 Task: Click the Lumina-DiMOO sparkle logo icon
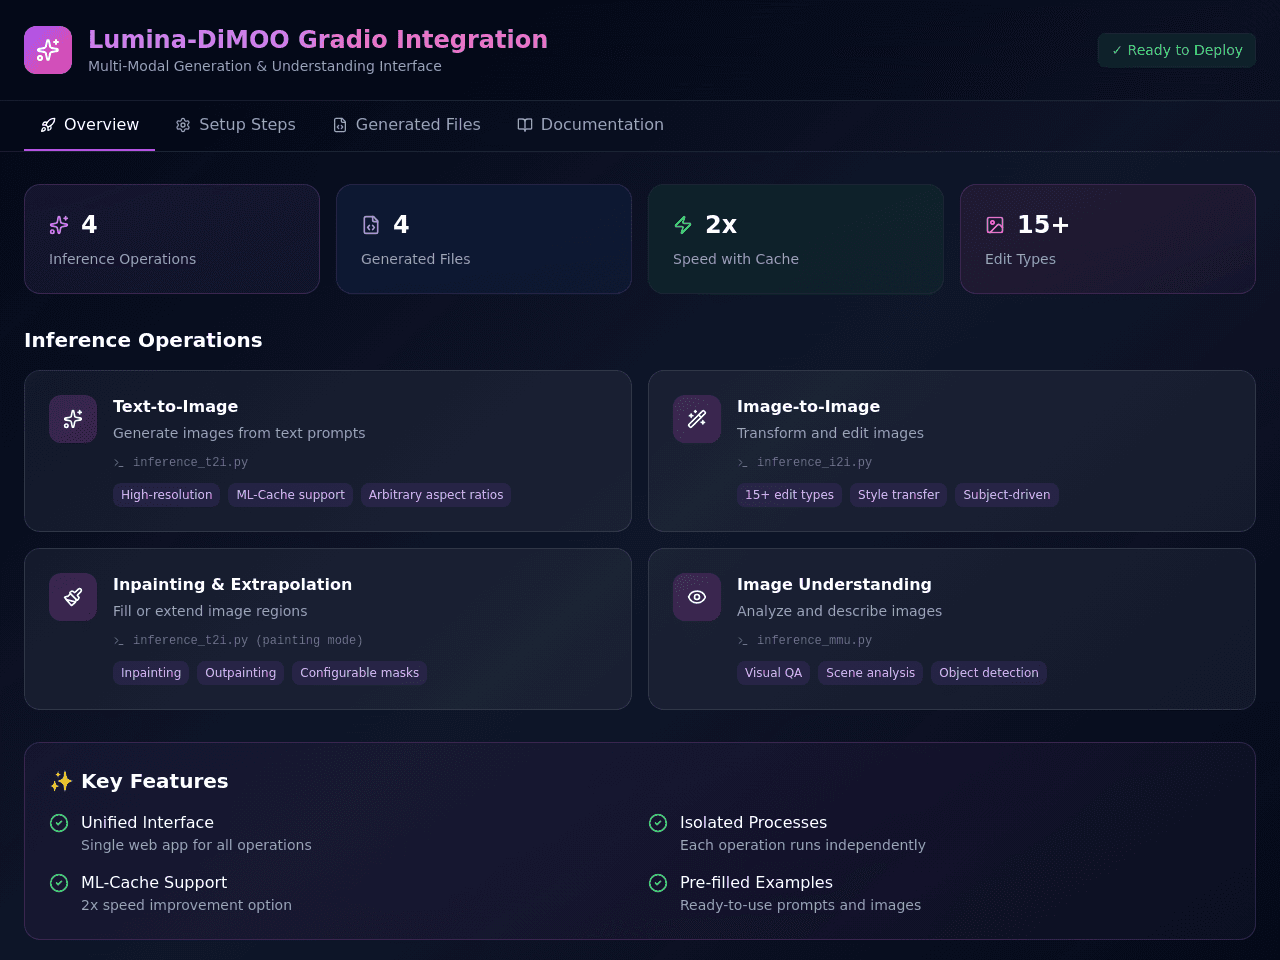48,50
